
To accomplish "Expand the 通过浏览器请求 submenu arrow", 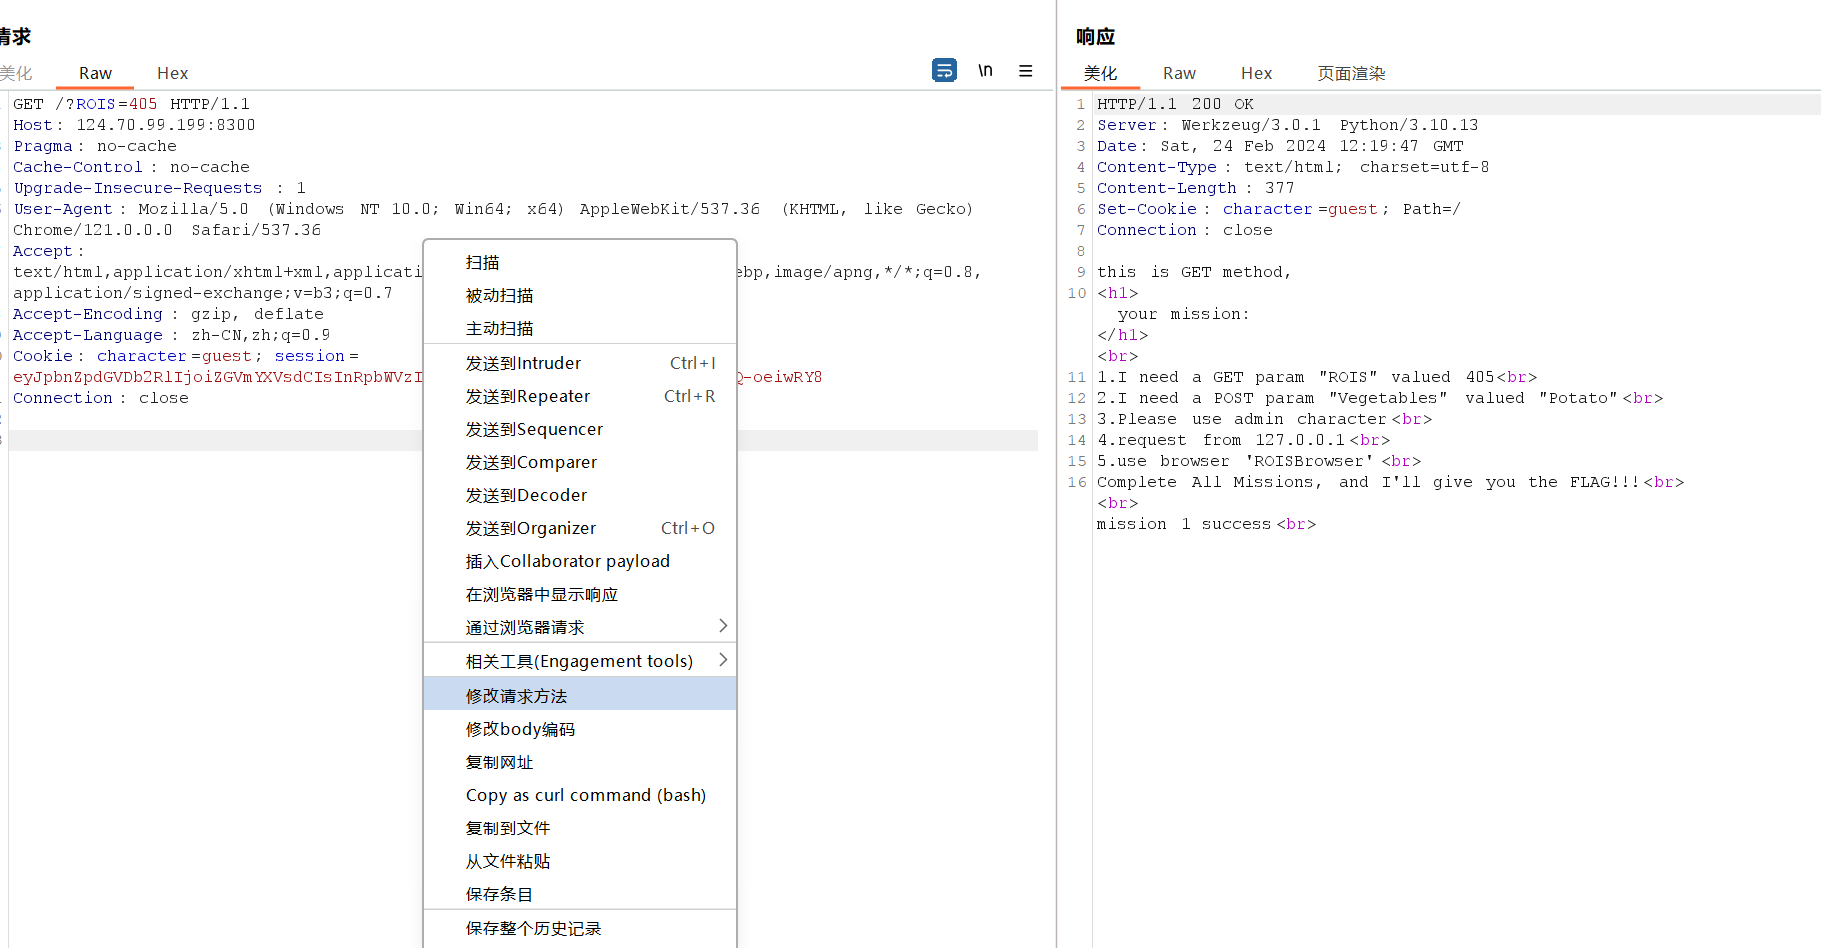I will (x=723, y=626).
